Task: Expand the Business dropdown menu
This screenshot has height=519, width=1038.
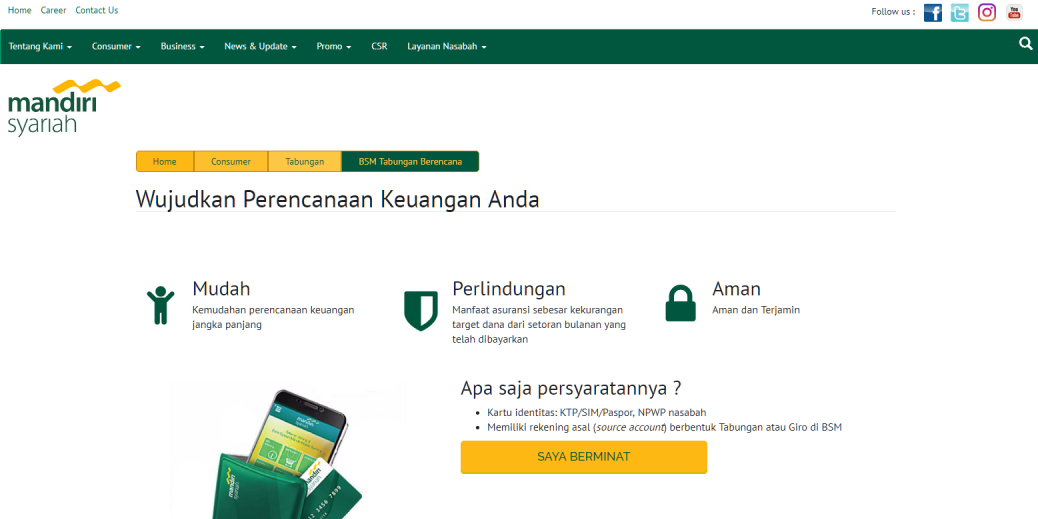Action: click(x=183, y=46)
